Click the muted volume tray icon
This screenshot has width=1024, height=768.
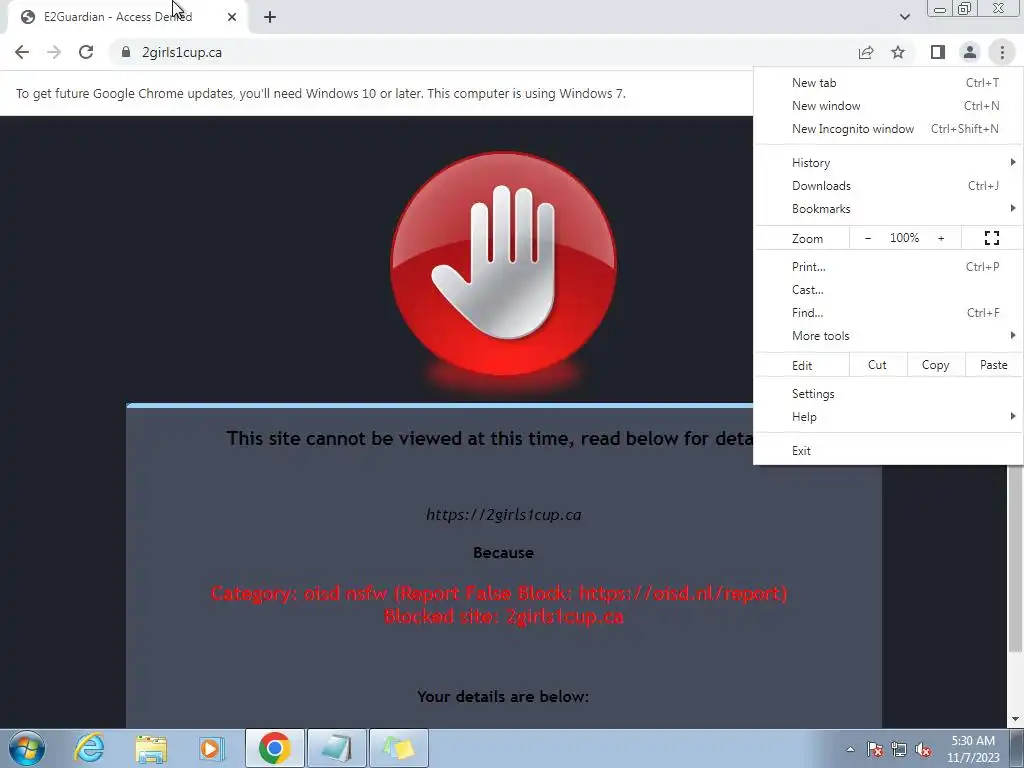coord(923,749)
